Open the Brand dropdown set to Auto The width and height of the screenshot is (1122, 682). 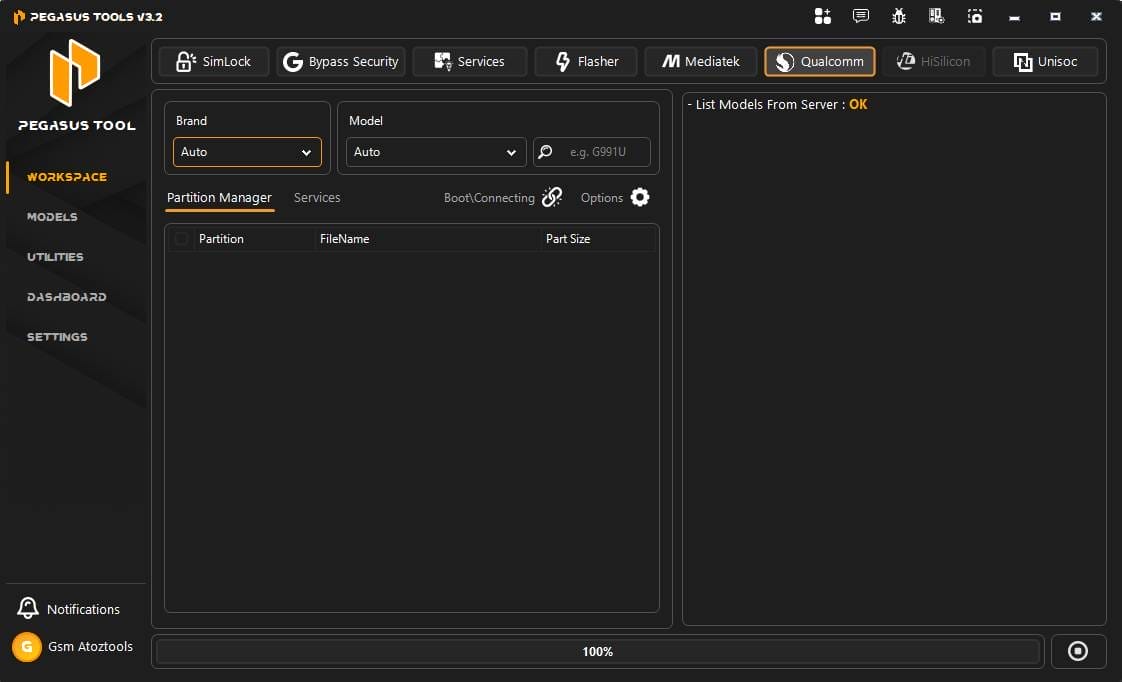[x=247, y=152]
